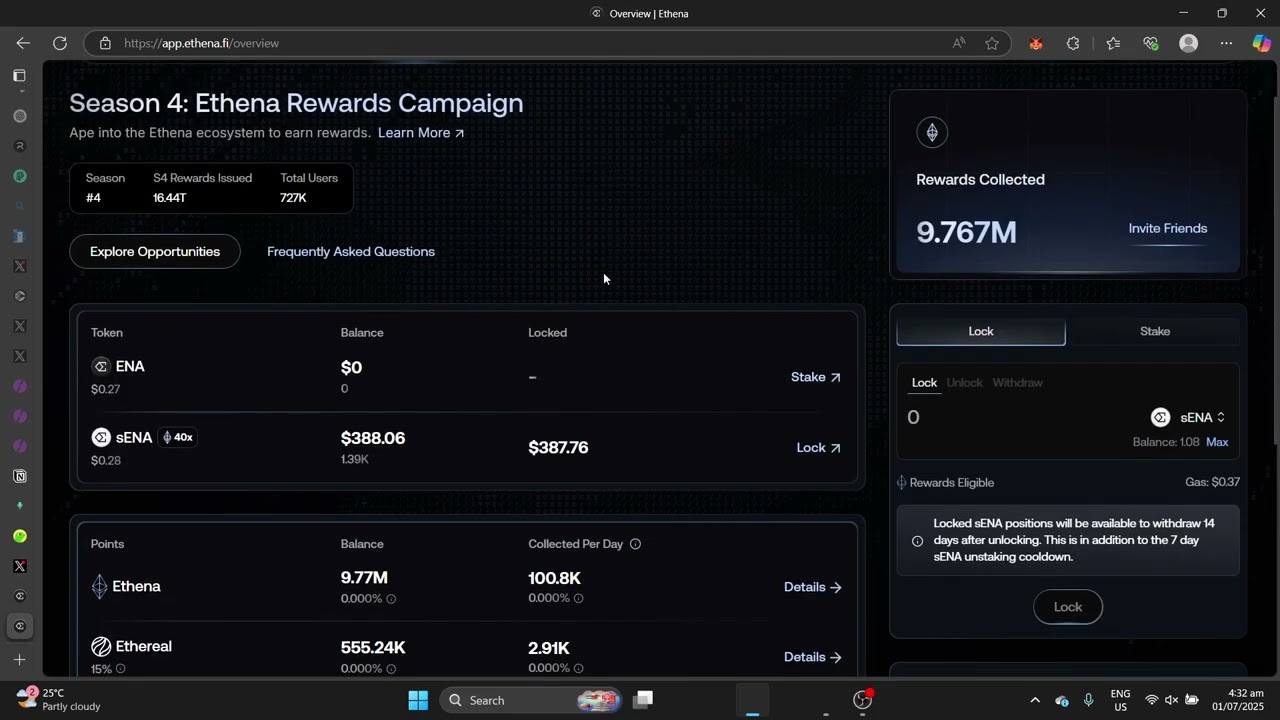Click the info icon in locked sENA notice

point(917,541)
